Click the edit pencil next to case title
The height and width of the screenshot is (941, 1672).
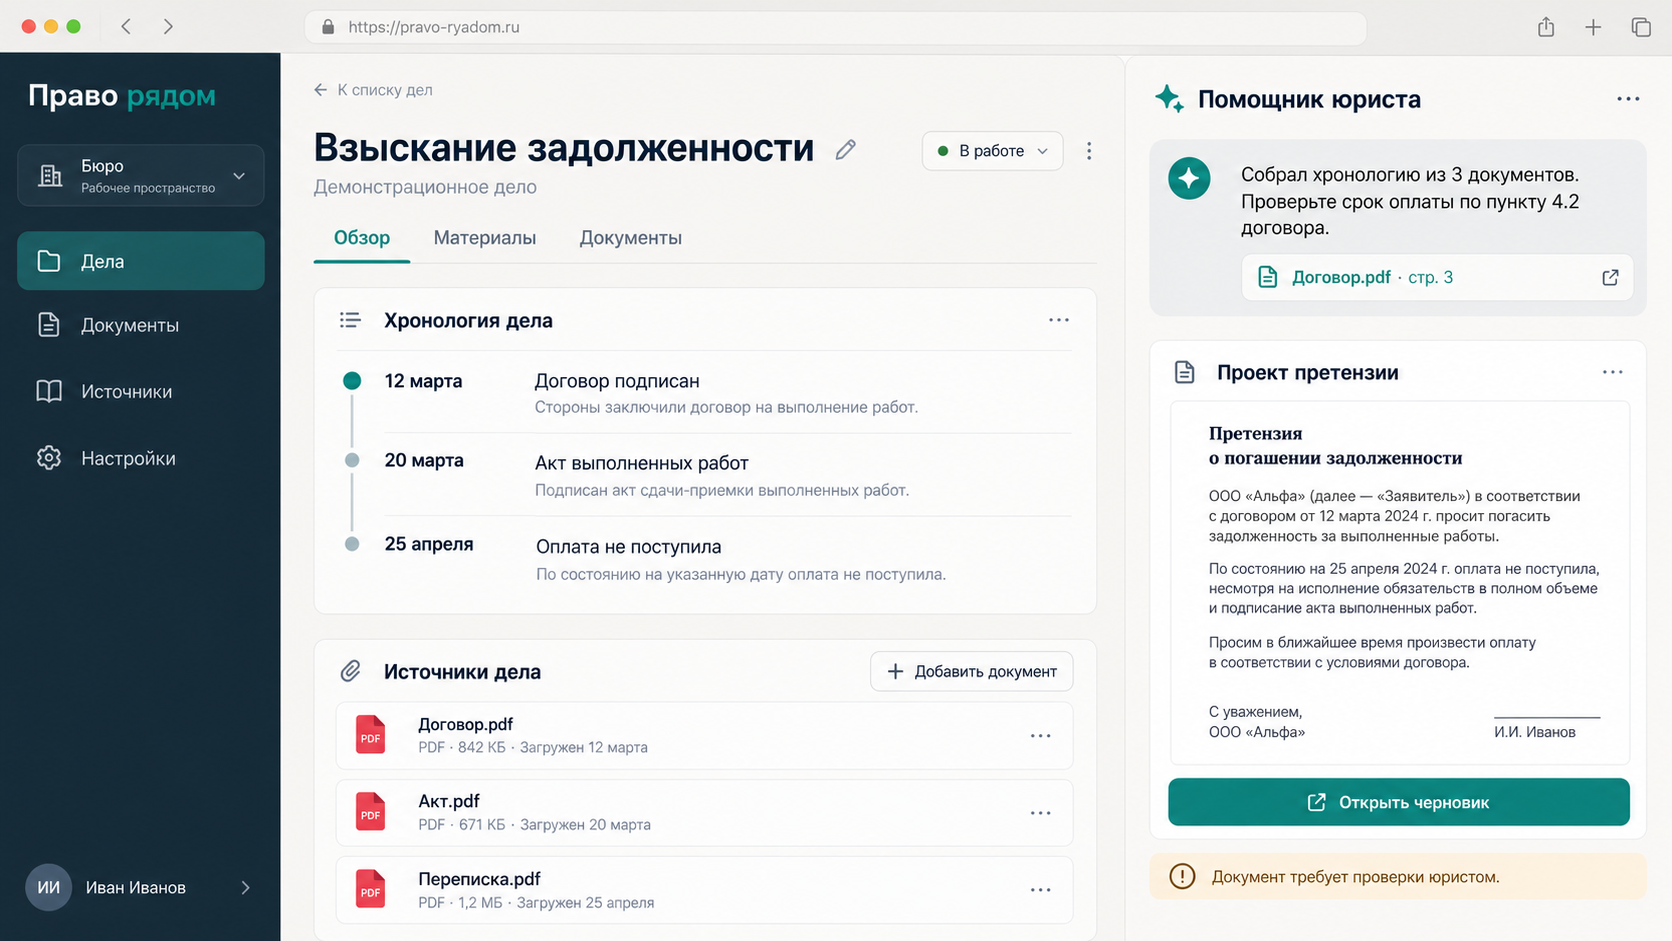845,150
